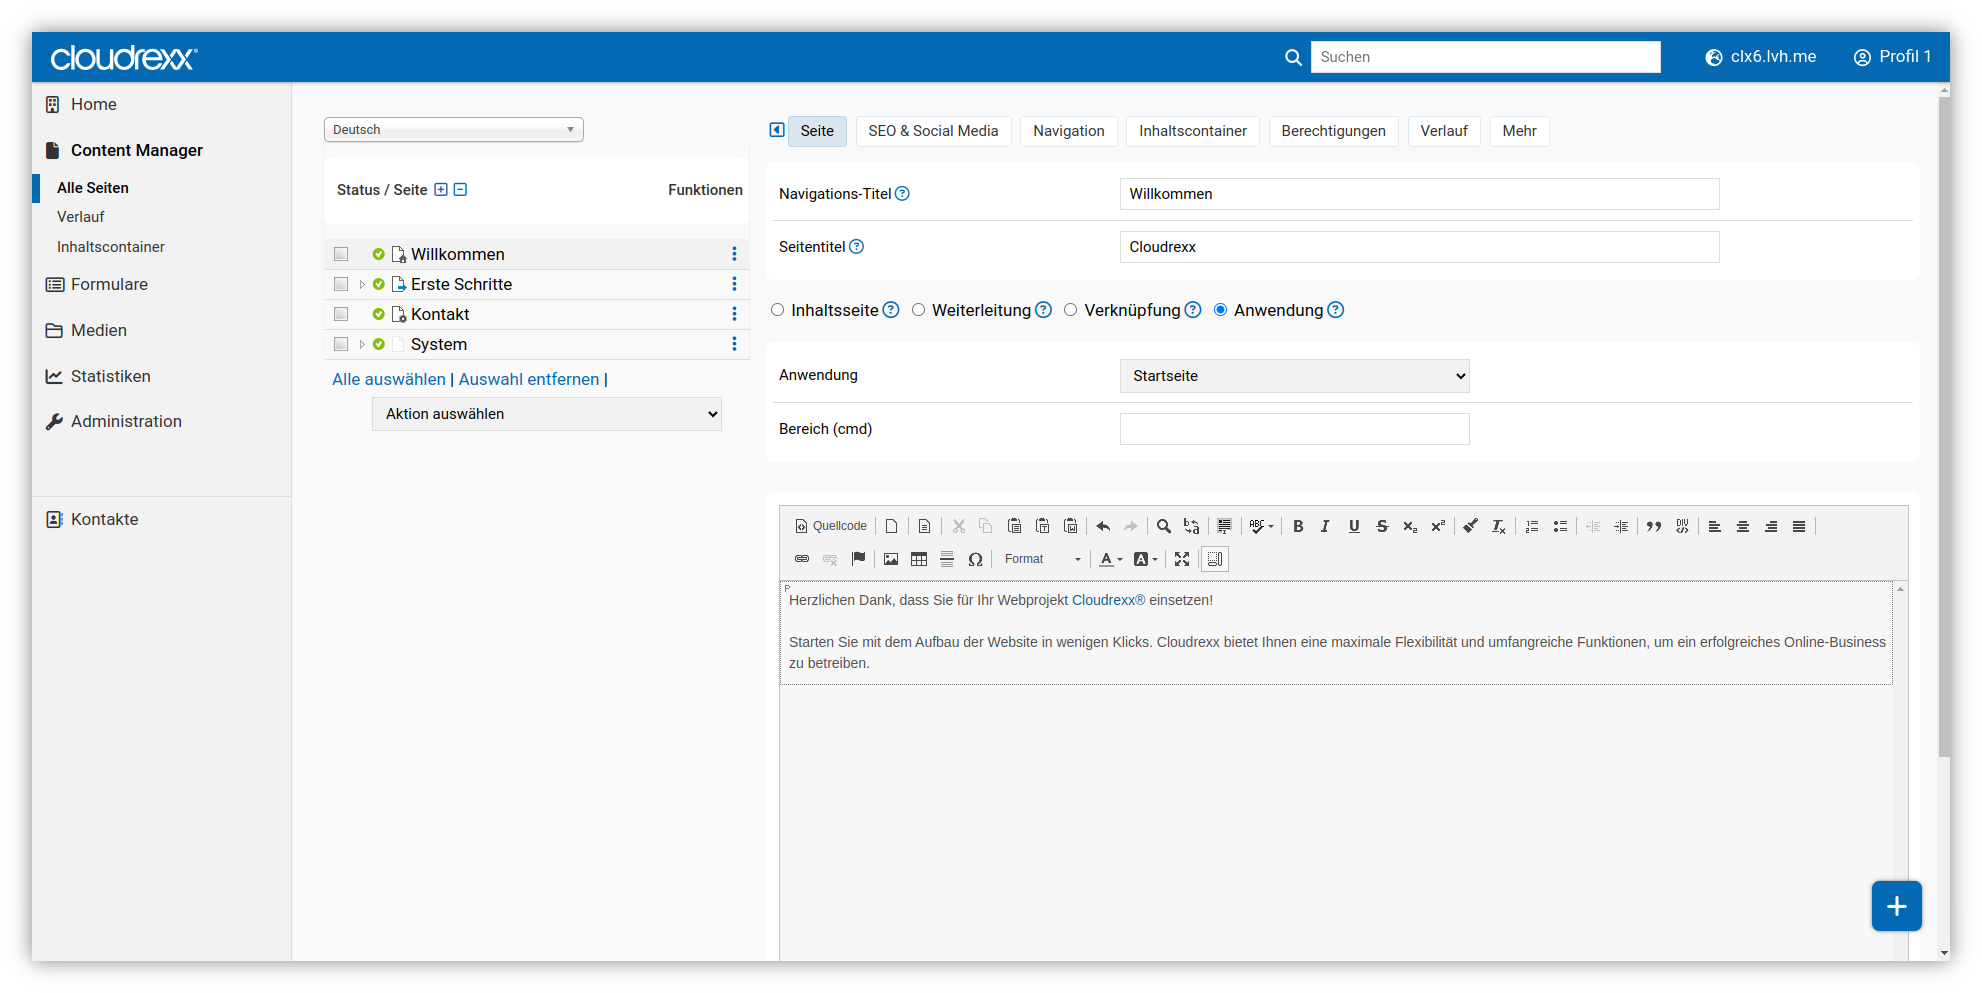Expand all pages plus icon
This screenshot has width=1982, height=993.
click(441, 190)
